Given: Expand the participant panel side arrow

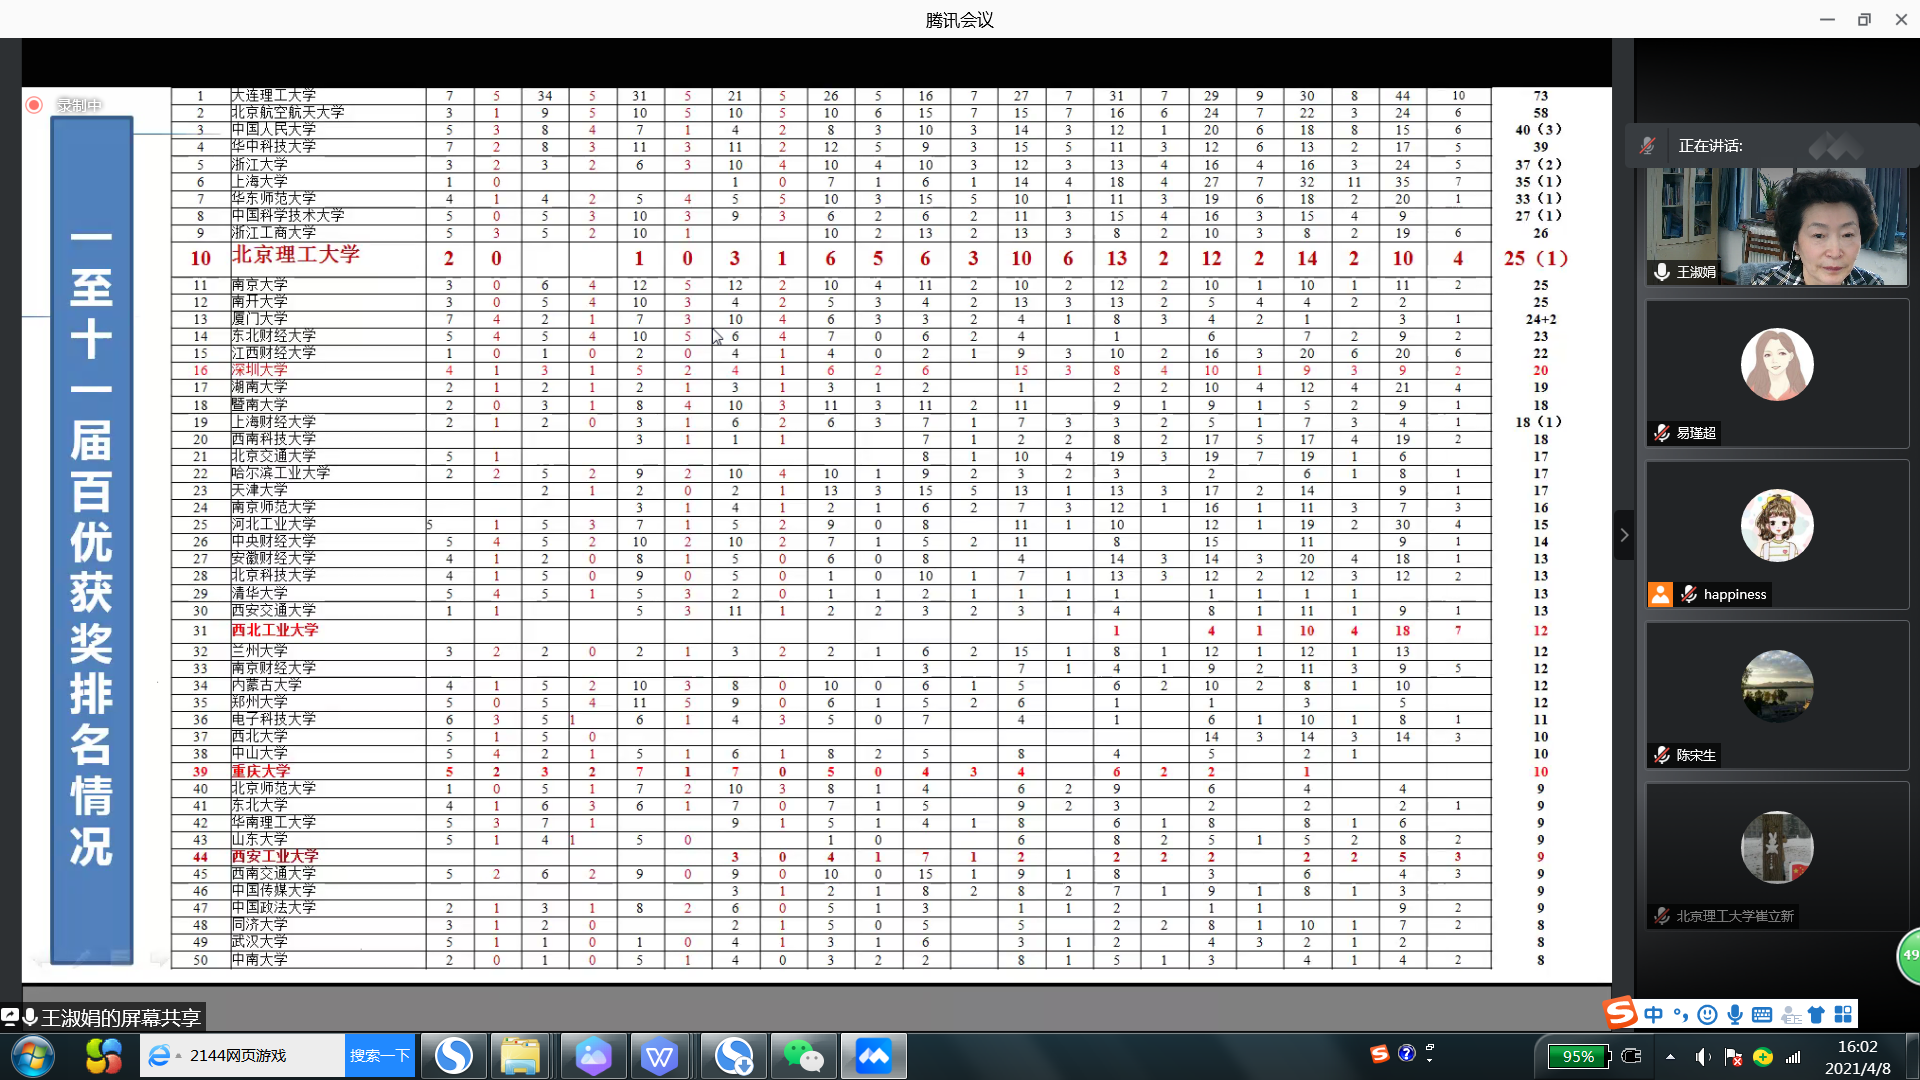Looking at the screenshot, I should [1624, 535].
